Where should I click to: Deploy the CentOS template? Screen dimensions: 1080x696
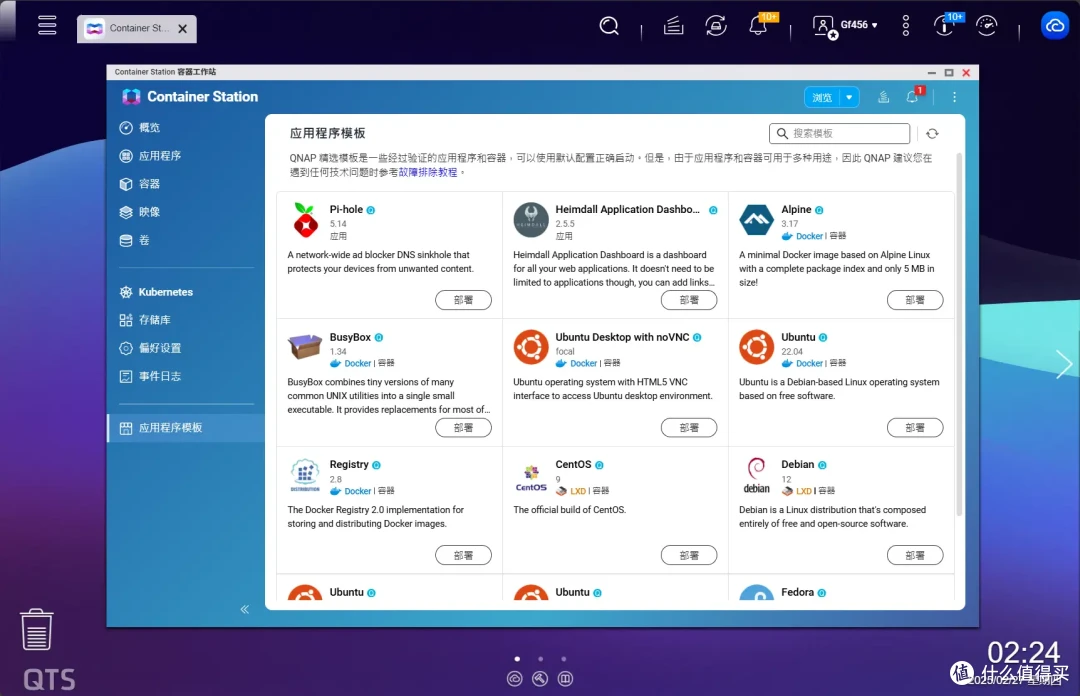coord(689,555)
